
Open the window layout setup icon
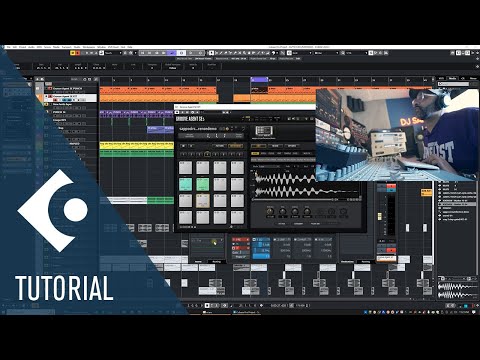(x=476, y=53)
